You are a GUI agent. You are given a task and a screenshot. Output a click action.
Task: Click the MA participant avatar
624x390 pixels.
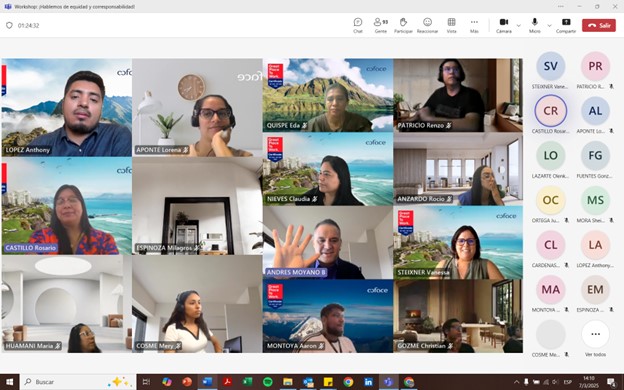click(x=550, y=289)
